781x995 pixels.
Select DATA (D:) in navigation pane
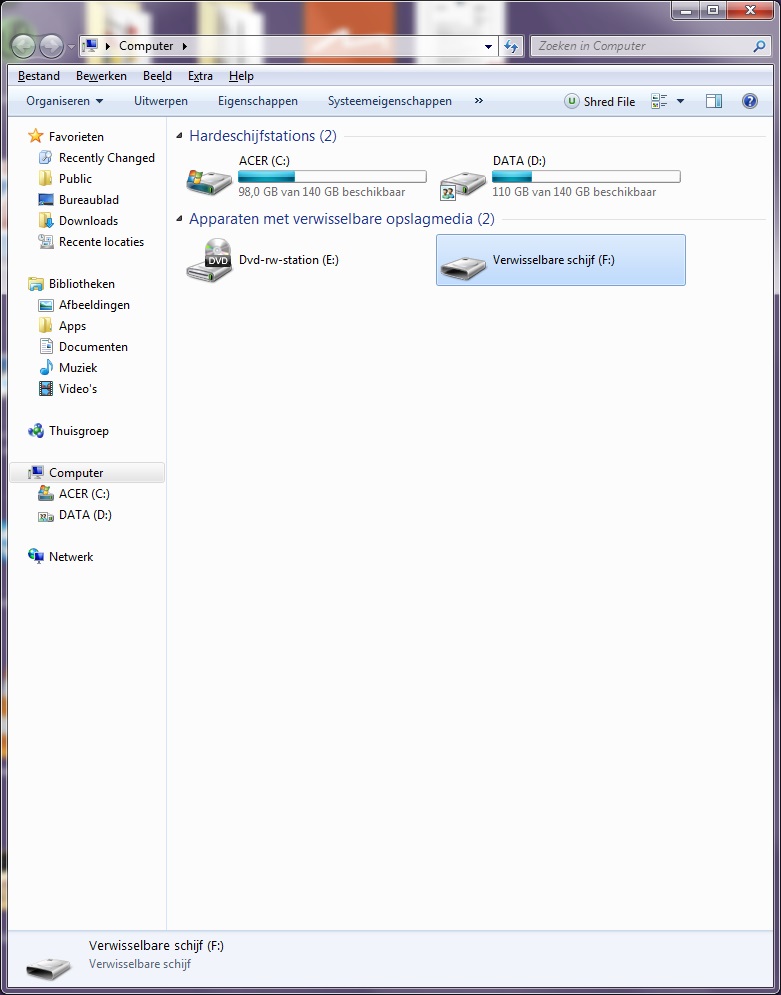(x=85, y=515)
